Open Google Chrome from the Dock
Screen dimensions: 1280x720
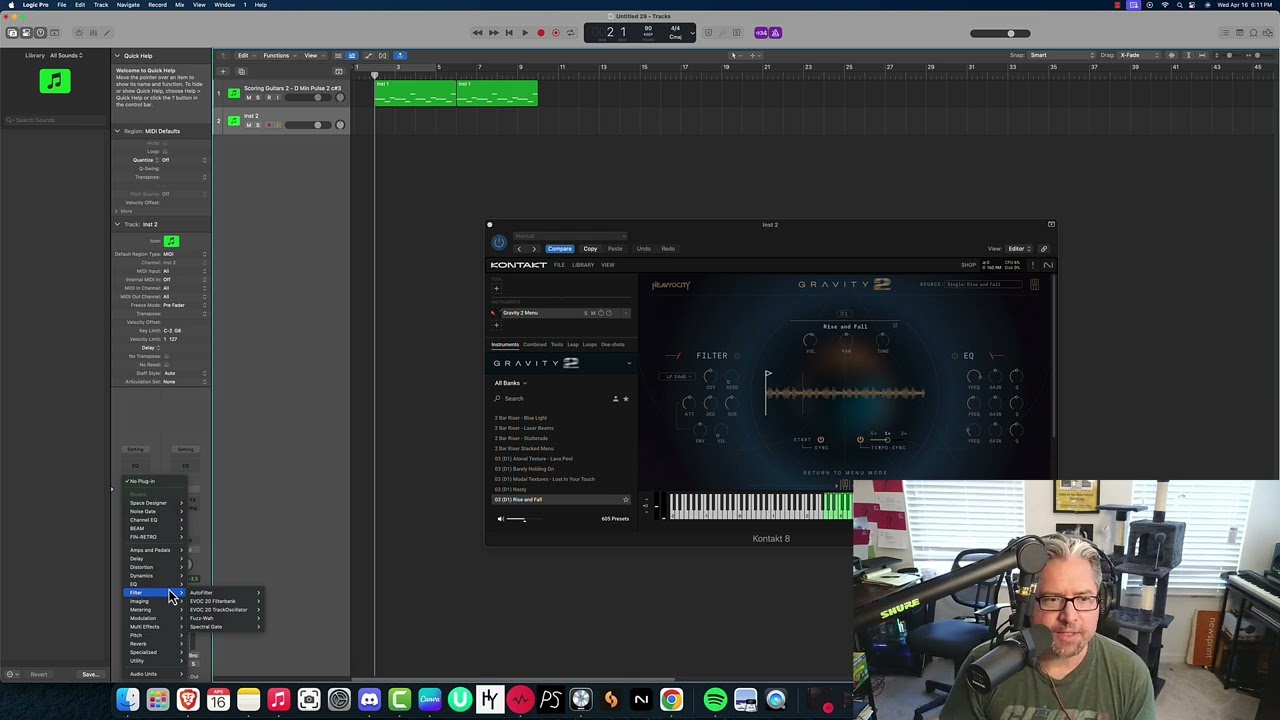pyautogui.click(x=671, y=700)
